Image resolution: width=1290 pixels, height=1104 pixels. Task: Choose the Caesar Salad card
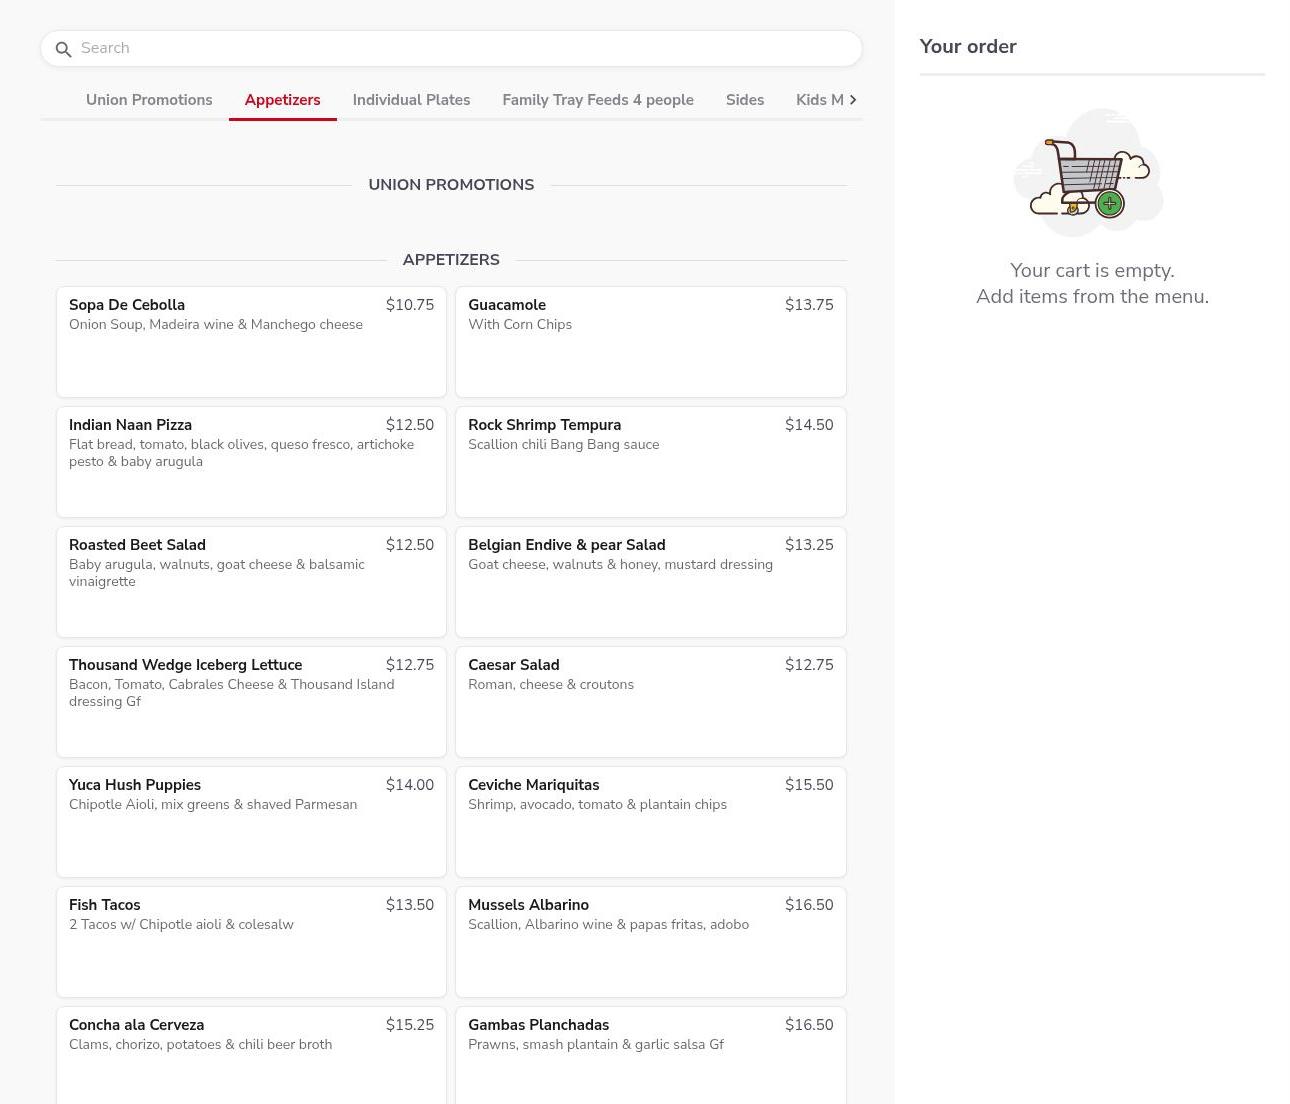650,701
